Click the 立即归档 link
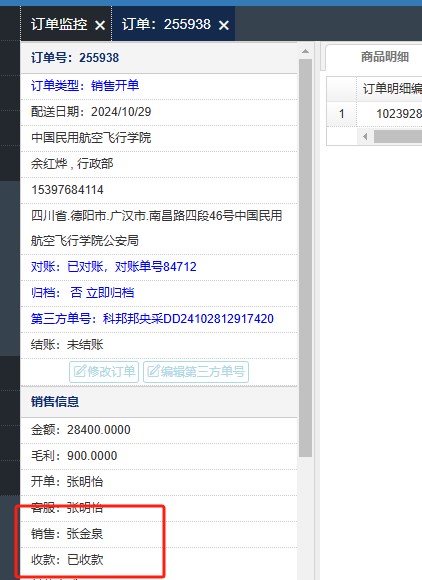Image resolution: width=422 pixels, height=580 pixels. click(x=110, y=293)
